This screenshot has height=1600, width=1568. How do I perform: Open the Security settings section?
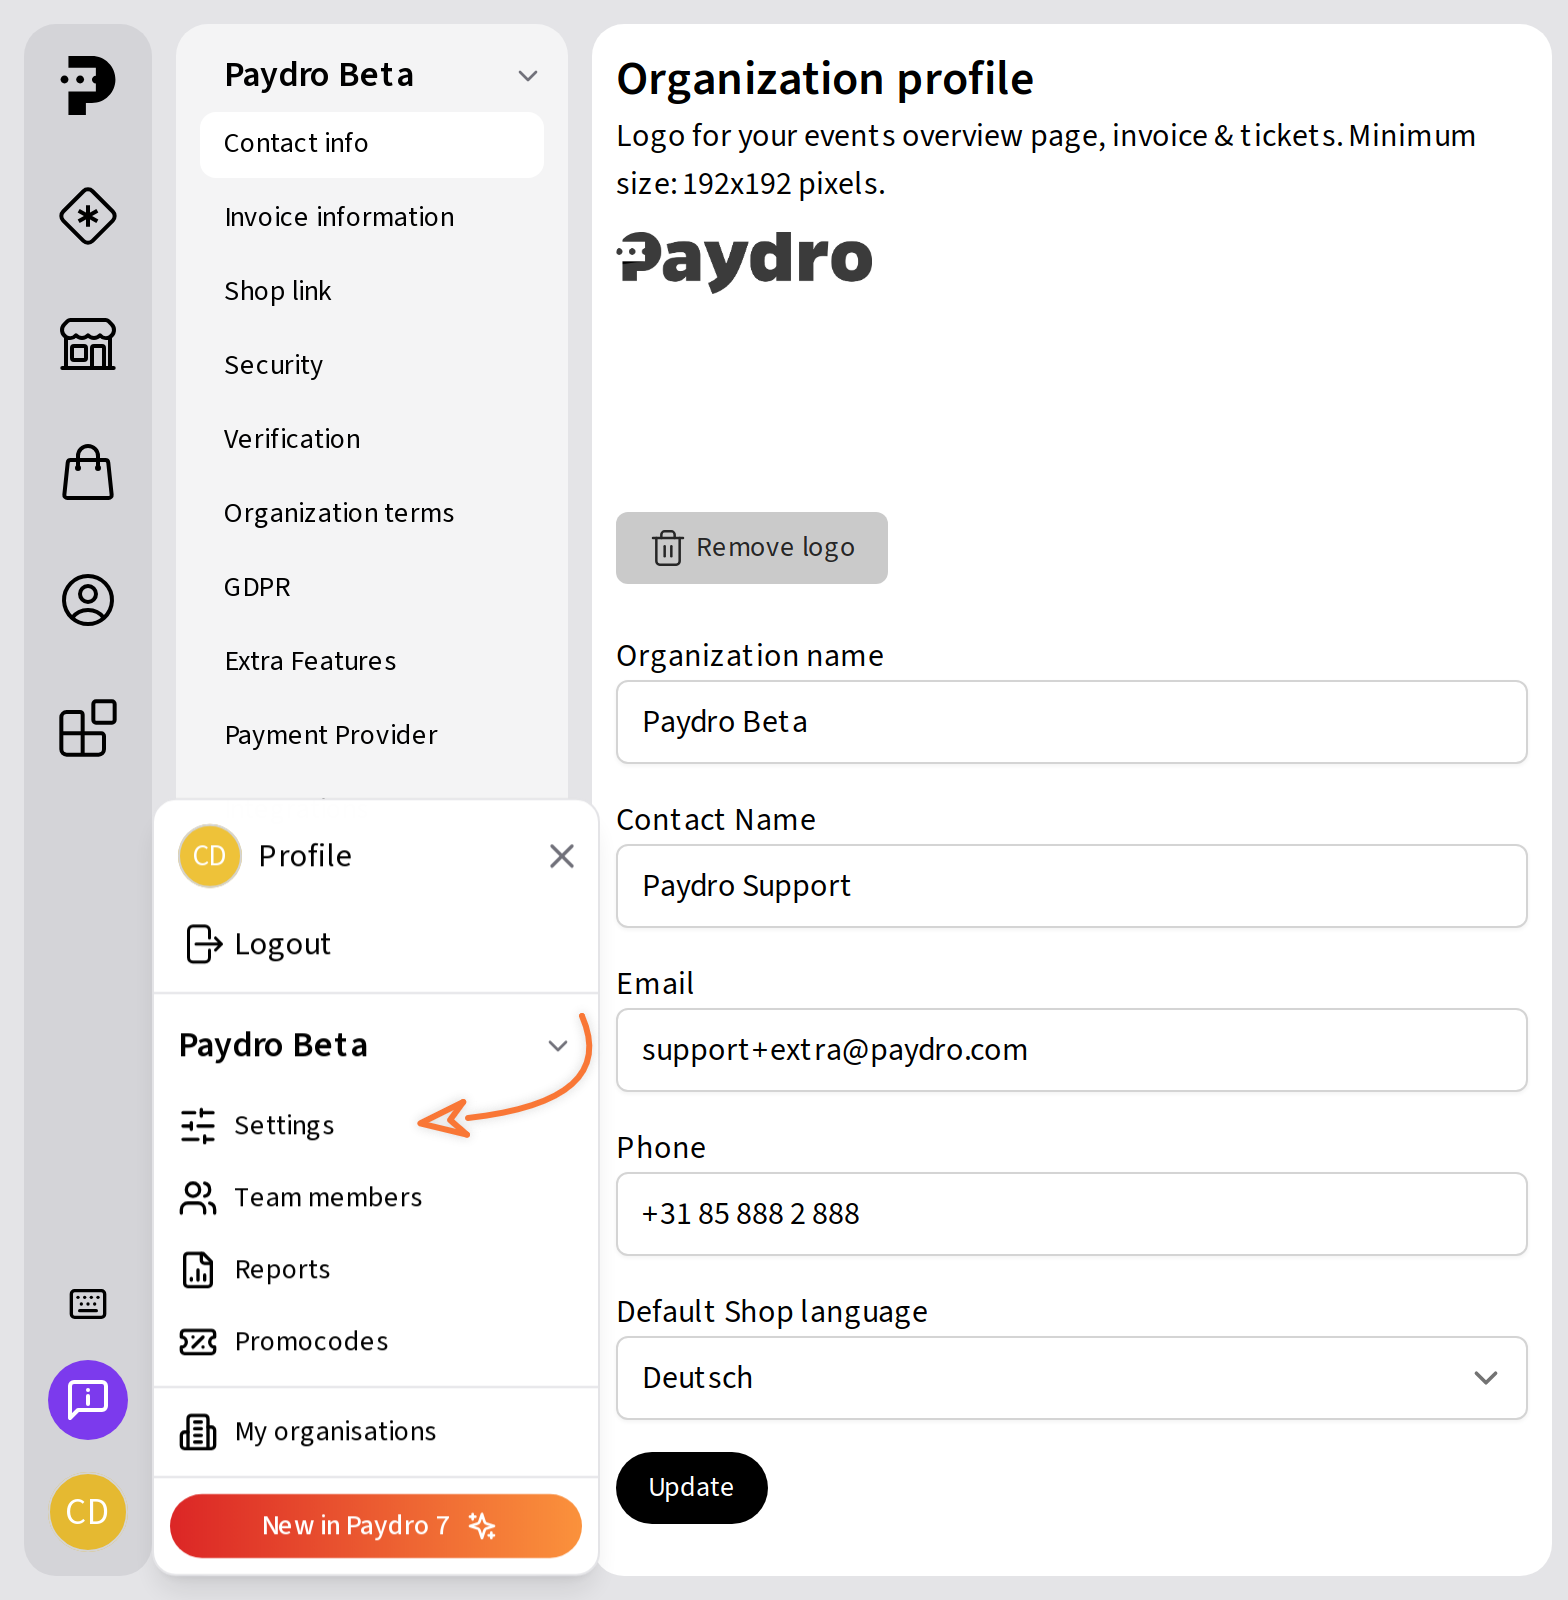click(x=273, y=365)
